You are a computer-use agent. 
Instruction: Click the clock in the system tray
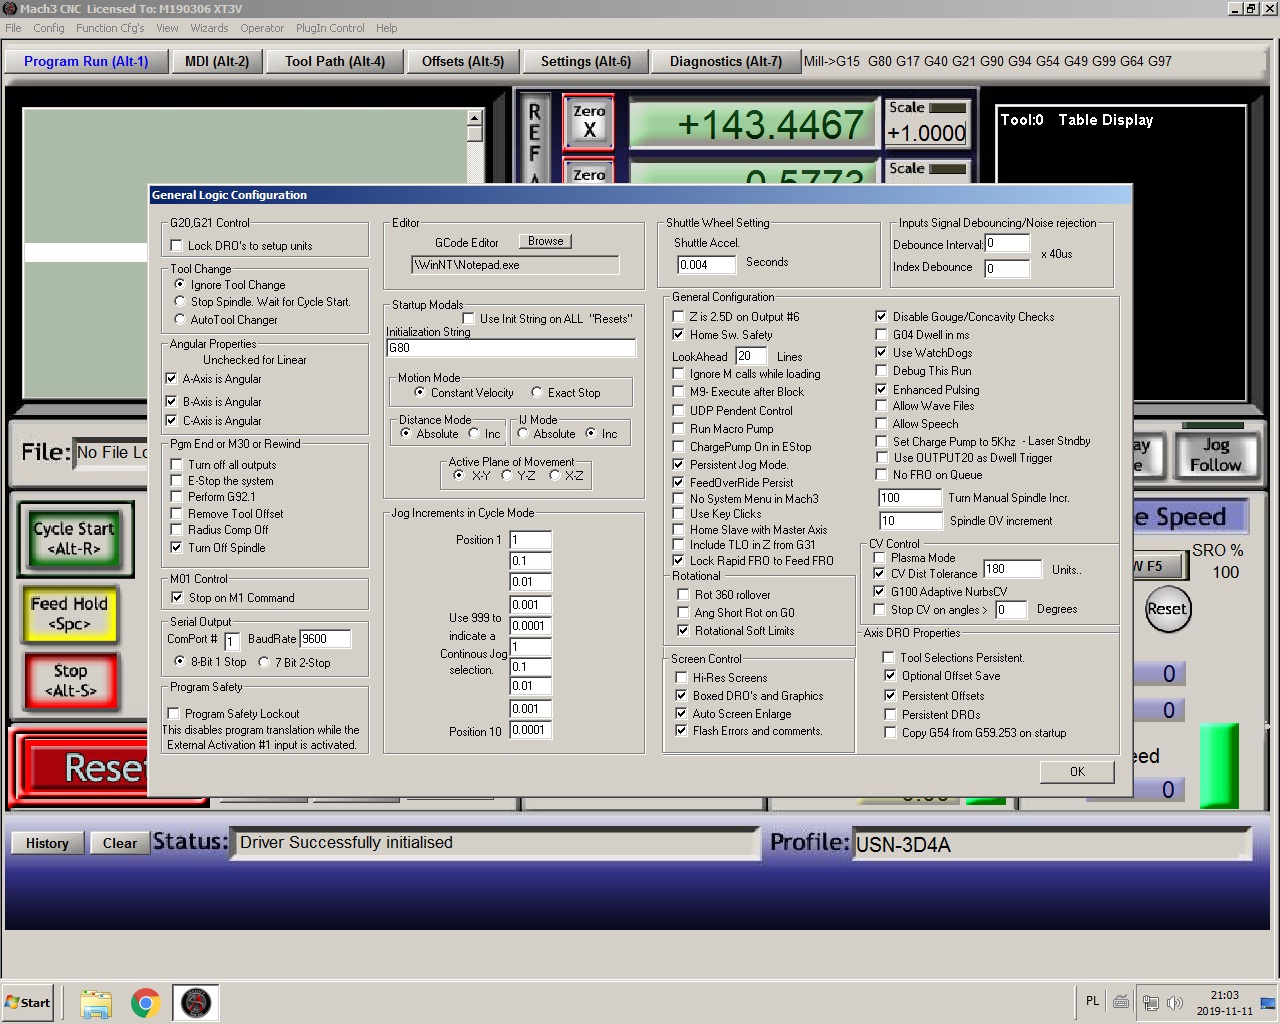1224,1003
